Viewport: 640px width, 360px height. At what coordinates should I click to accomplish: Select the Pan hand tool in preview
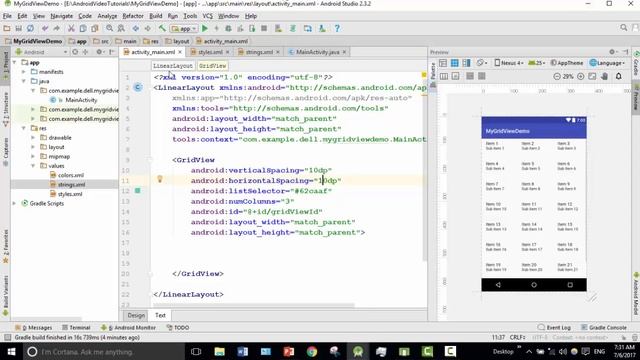tap(605, 76)
